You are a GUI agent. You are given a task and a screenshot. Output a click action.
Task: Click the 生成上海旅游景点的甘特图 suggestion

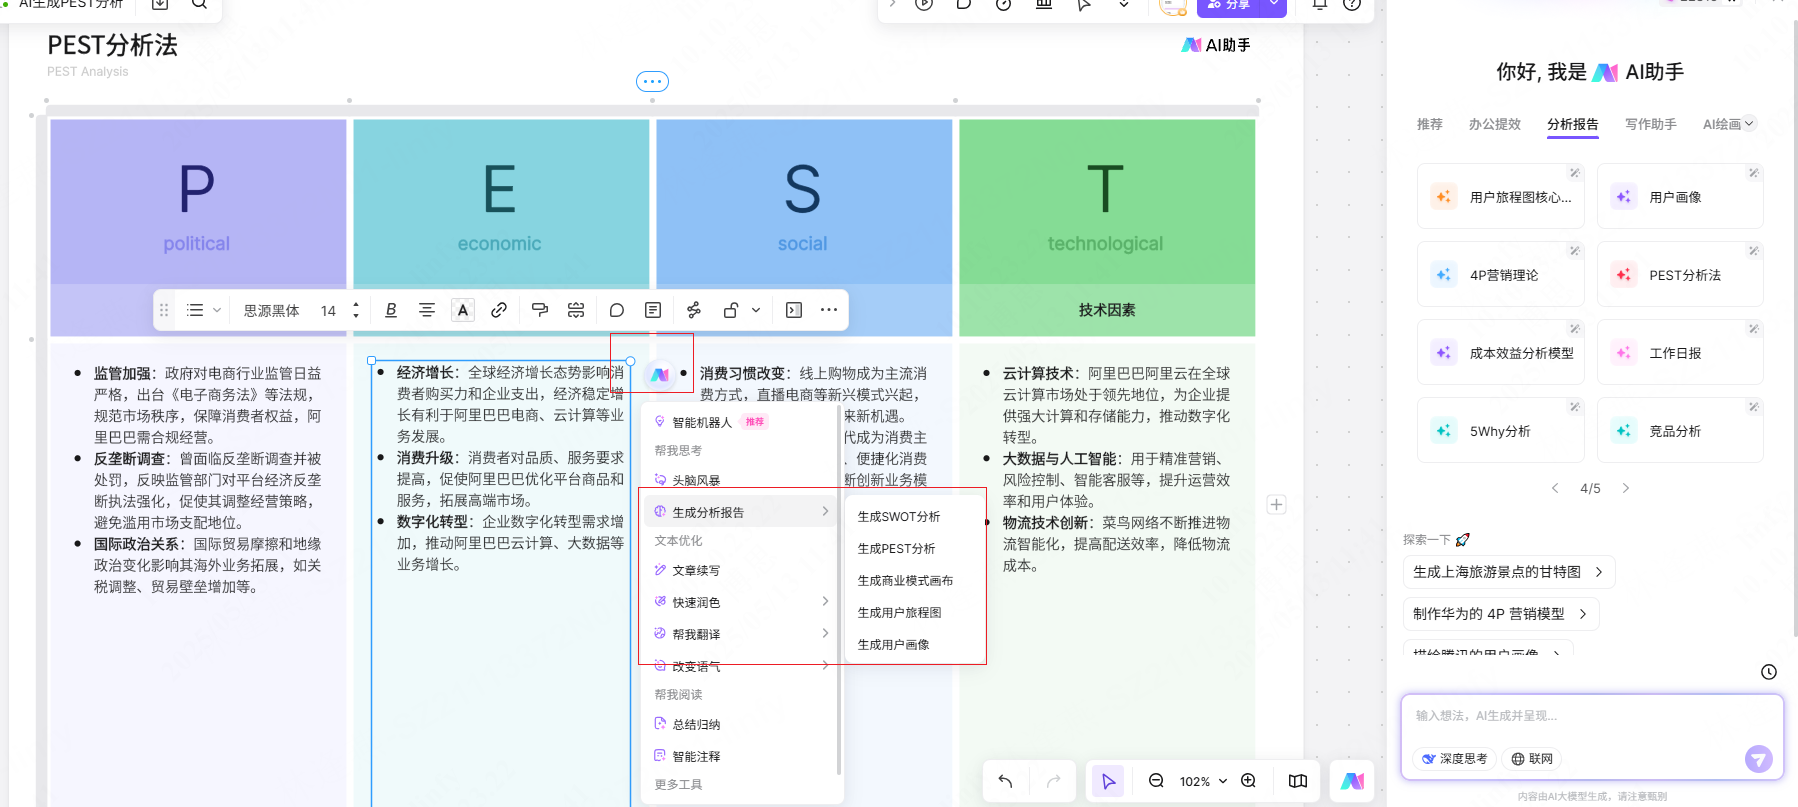1509,572
